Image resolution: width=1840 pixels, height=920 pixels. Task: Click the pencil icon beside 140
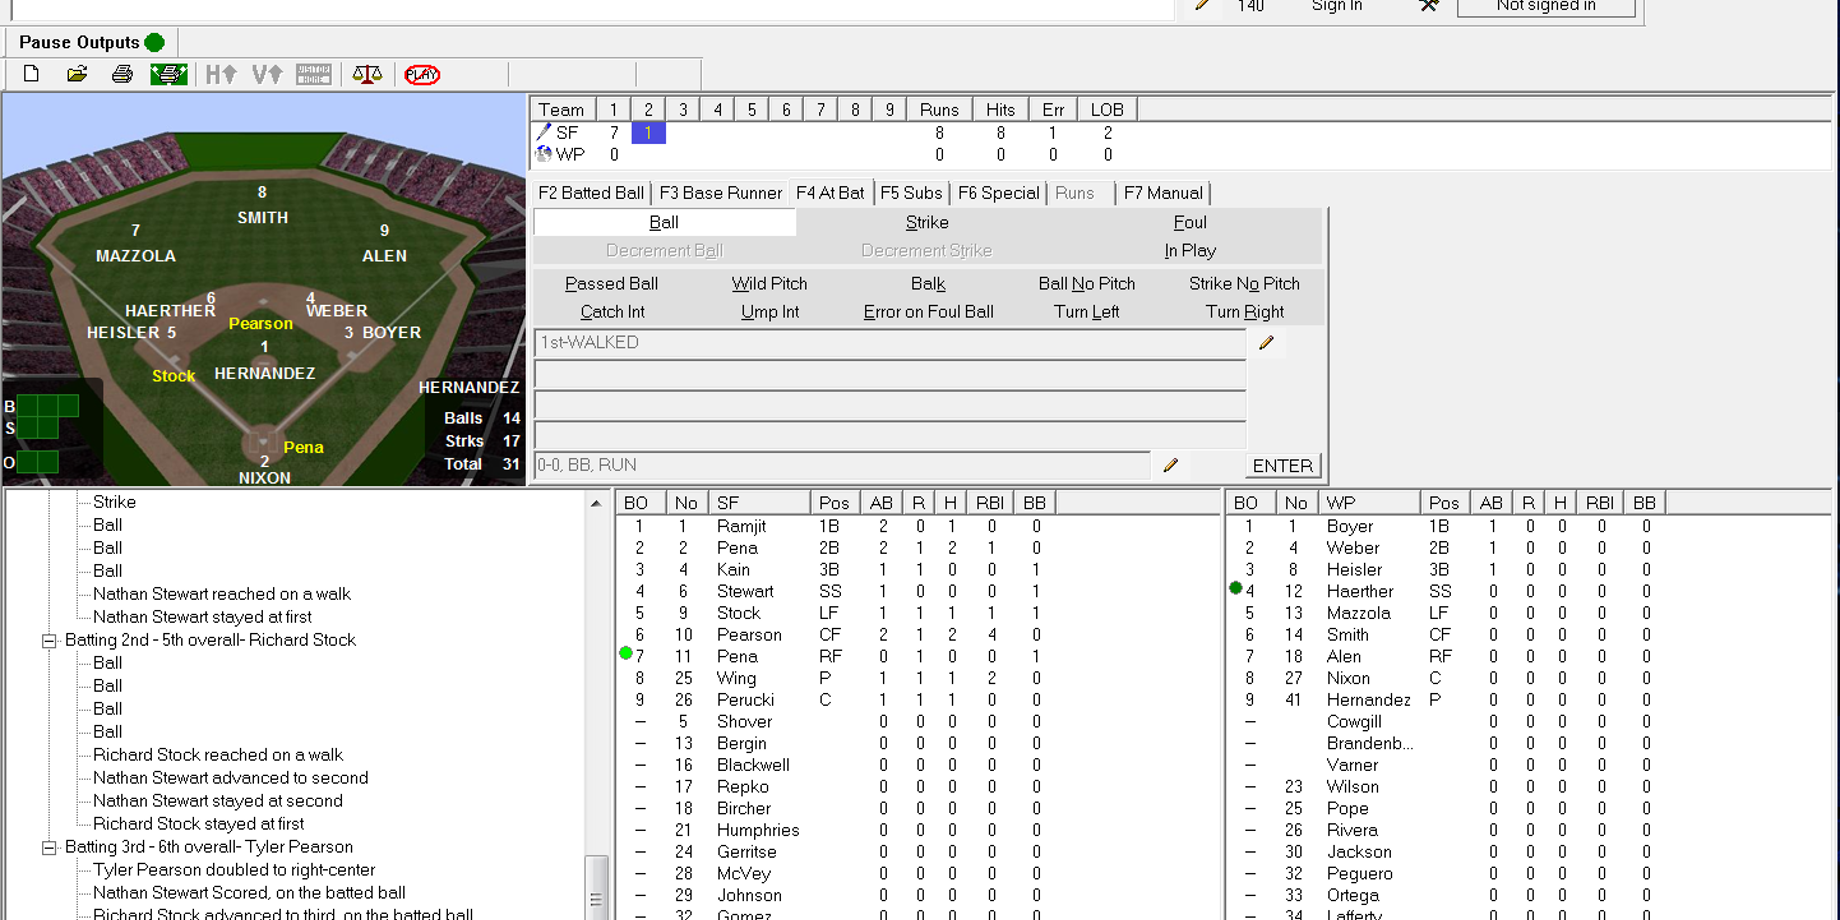tap(1202, 5)
